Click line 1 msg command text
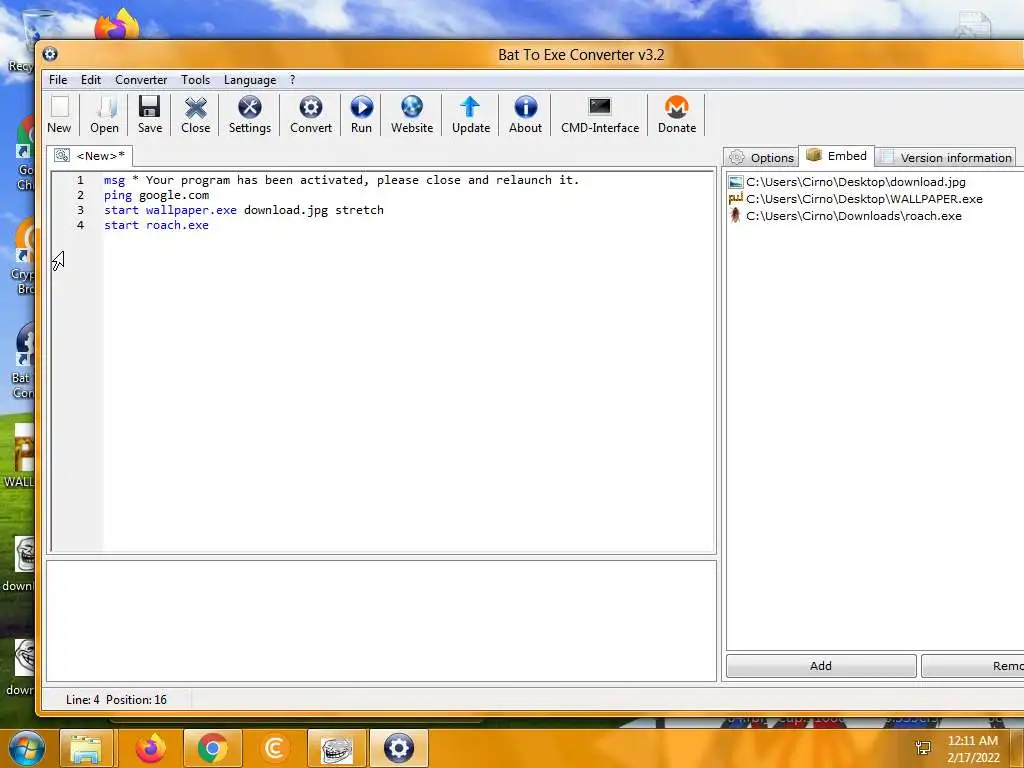Screen dimensions: 1024x768 point(342,180)
